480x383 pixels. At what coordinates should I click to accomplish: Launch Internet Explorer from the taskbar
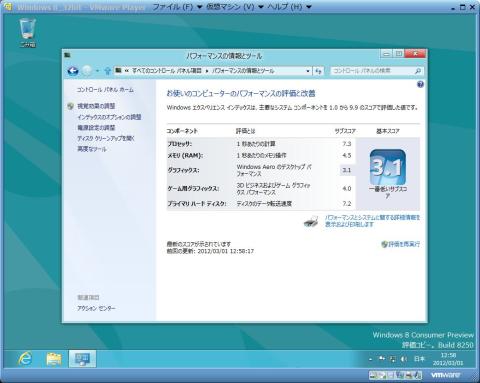25,359
